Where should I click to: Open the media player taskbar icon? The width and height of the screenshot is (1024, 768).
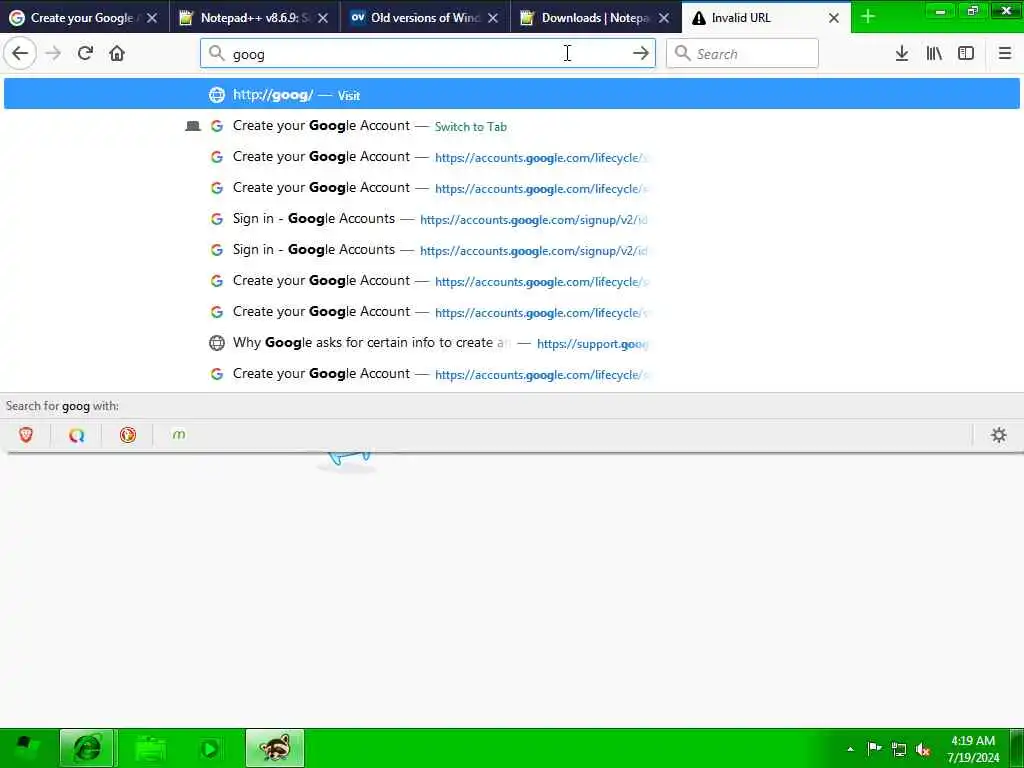pos(211,748)
